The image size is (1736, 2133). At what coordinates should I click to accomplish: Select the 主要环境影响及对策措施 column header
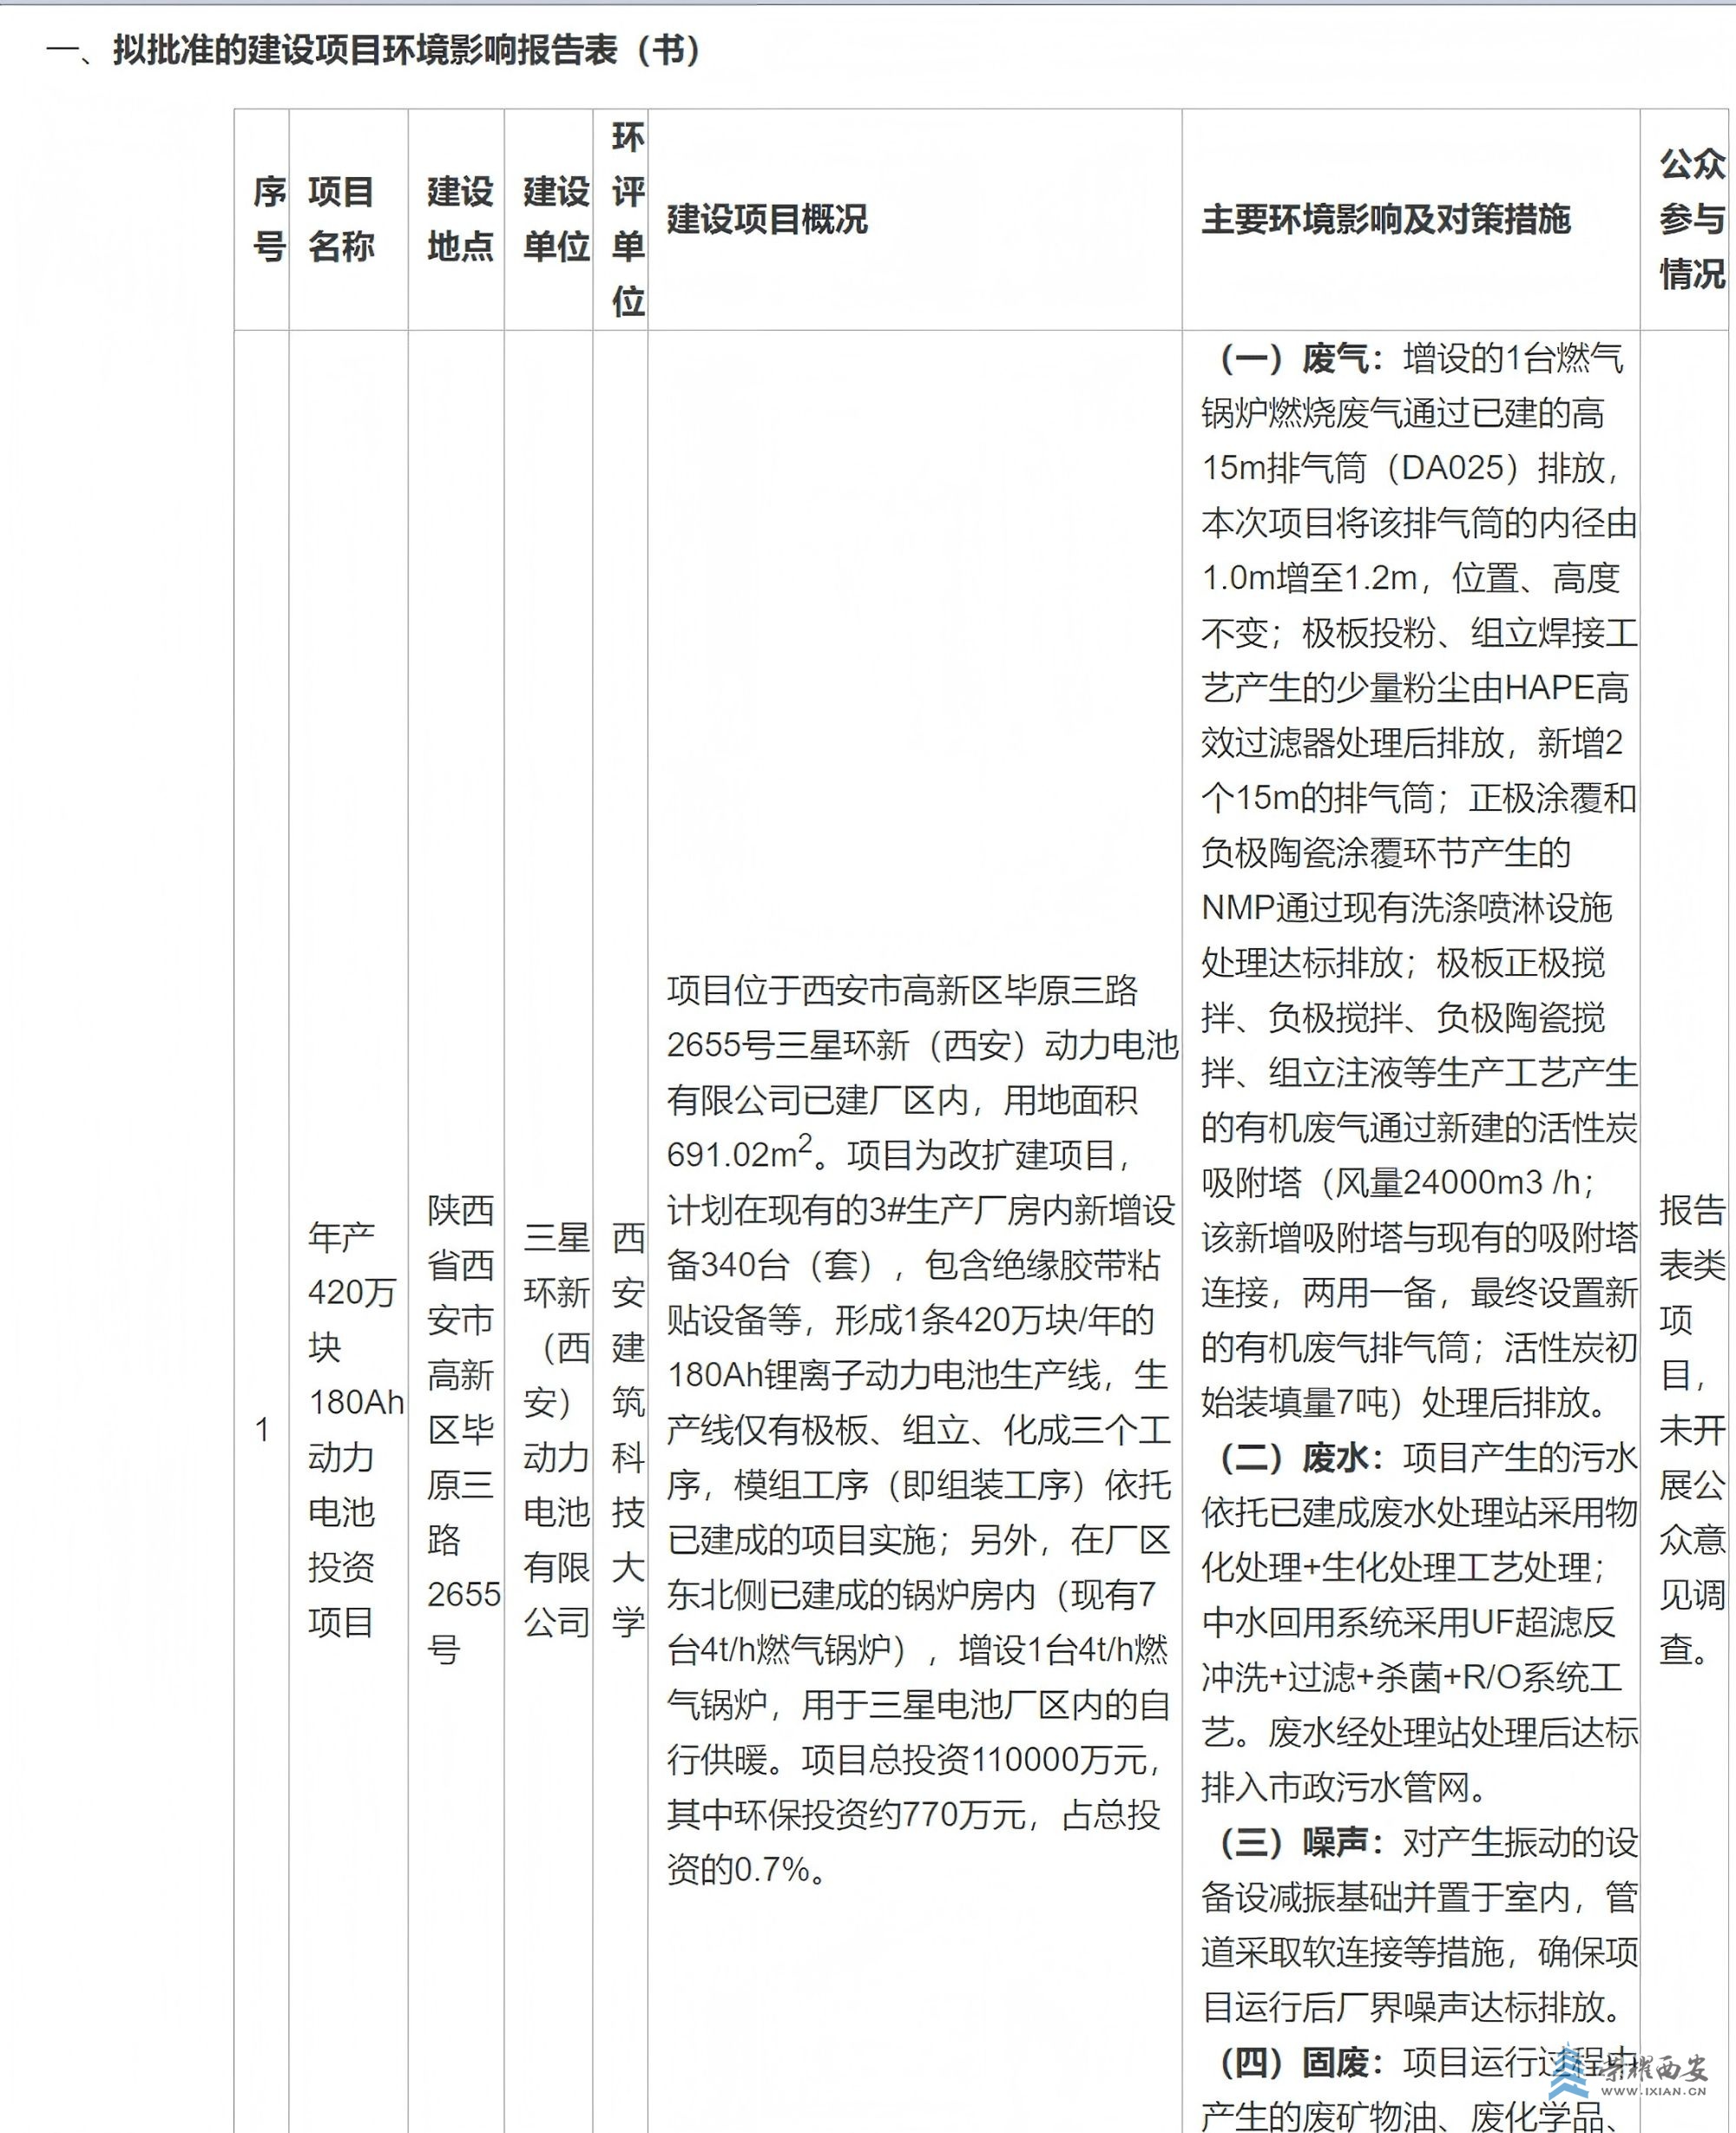point(1411,219)
